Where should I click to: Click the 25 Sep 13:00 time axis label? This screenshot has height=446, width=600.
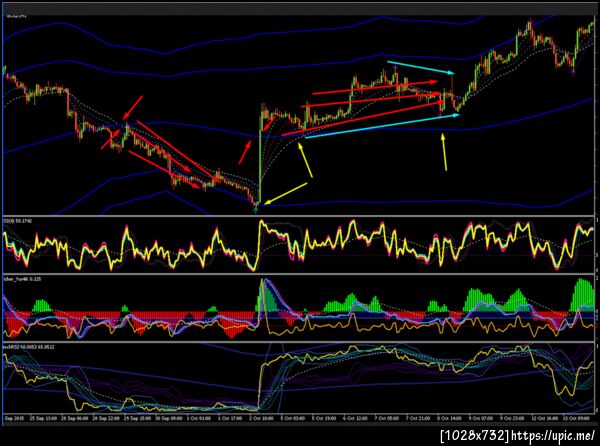43,418
